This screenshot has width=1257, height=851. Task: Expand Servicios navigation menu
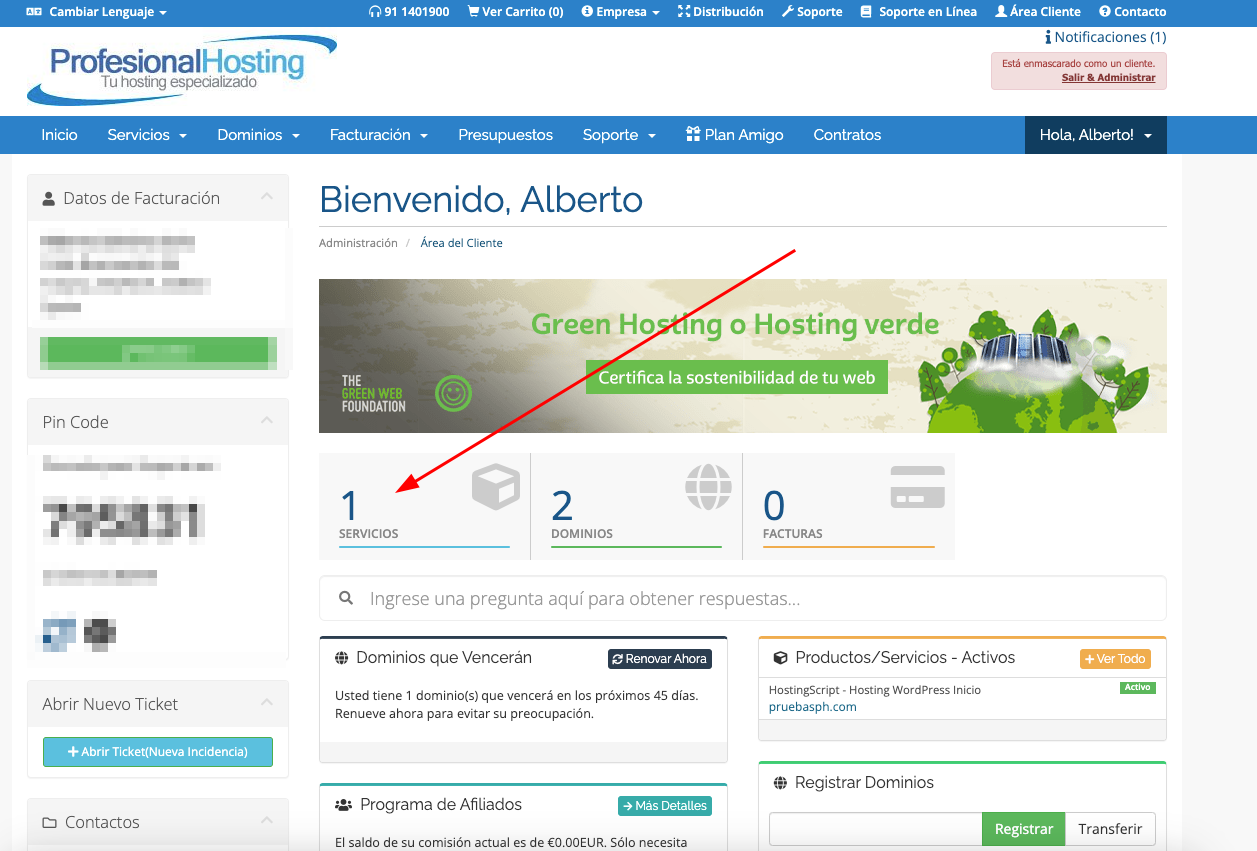pos(147,135)
